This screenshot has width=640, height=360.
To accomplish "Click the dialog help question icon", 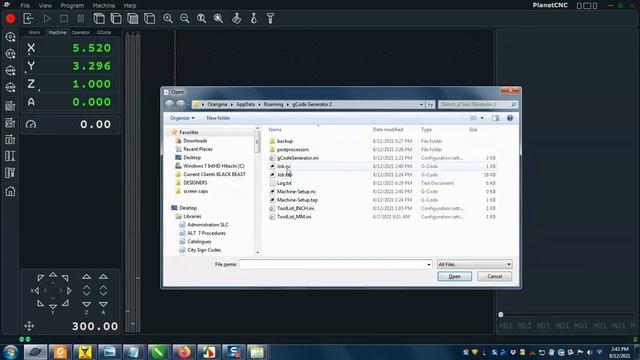I will click(x=510, y=118).
